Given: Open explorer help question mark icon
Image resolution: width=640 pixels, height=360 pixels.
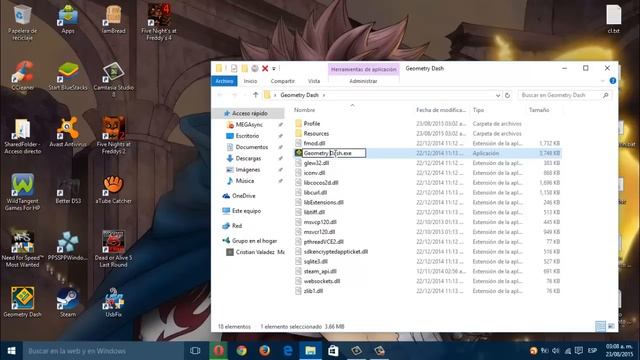Looking at the screenshot, I should point(613,81).
